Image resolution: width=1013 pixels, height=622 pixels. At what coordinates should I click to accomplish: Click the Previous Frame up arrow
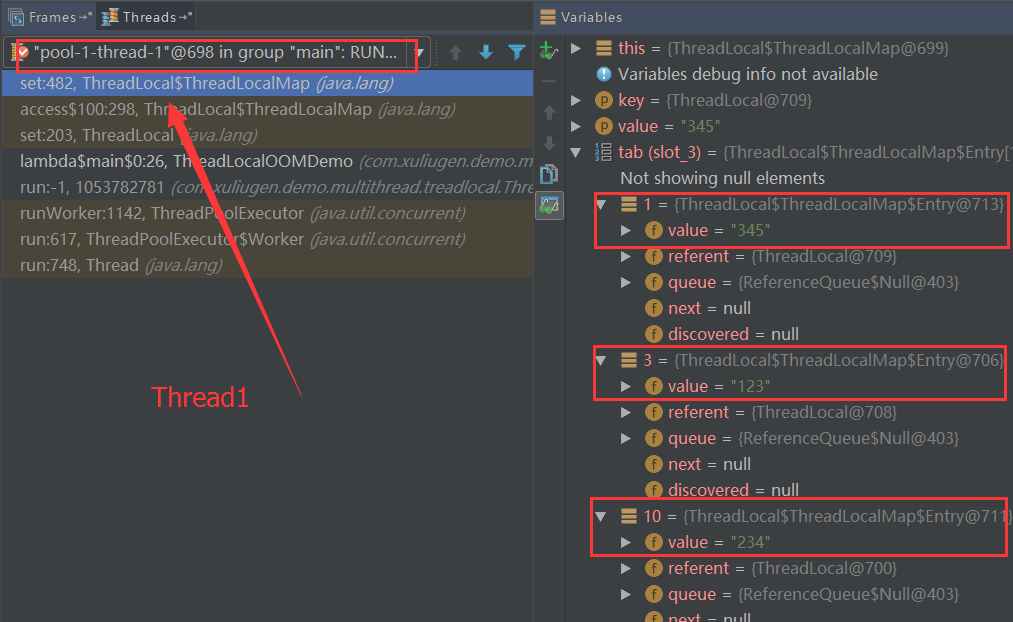[x=455, y=52]
